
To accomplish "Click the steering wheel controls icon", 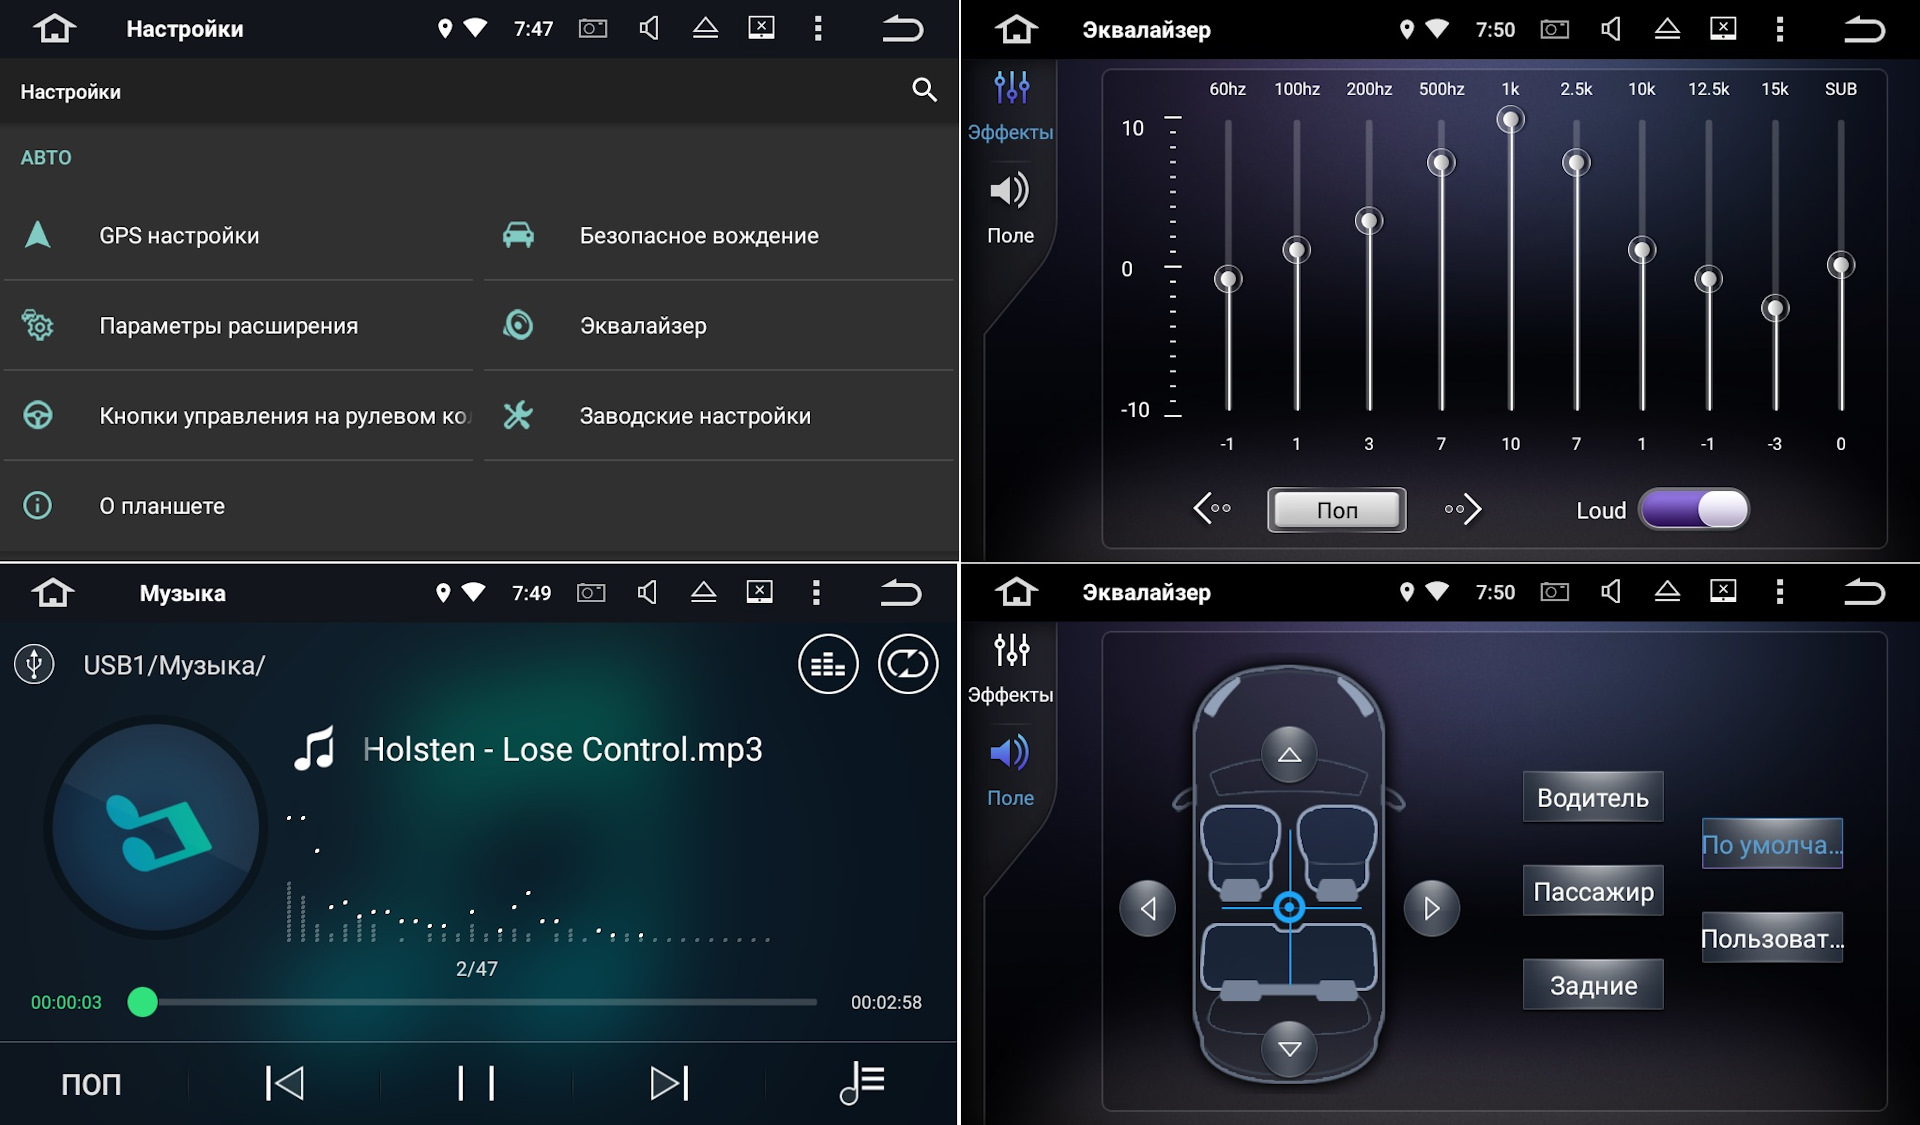I will (x=39, y=415).
